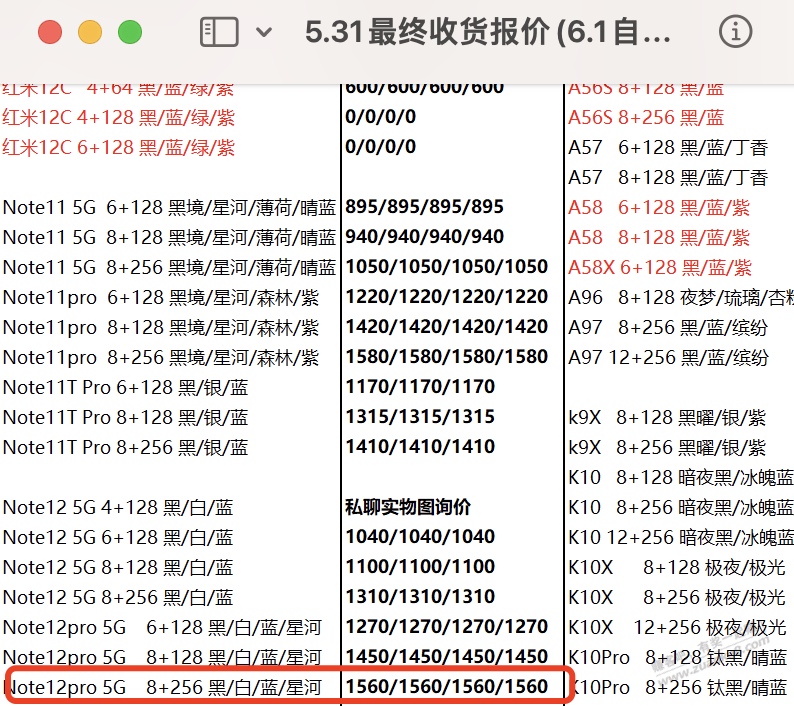The width and height of the screenshot is (794, 706).
Task: Select A58 8+128 黑/蓝/紫 entry
Action: coord(659,238)
